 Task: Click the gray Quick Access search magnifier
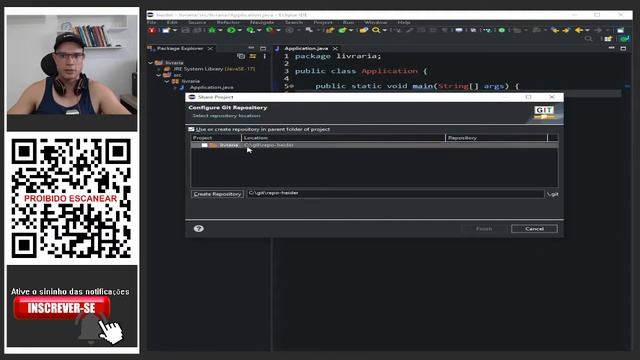[588, 39]
